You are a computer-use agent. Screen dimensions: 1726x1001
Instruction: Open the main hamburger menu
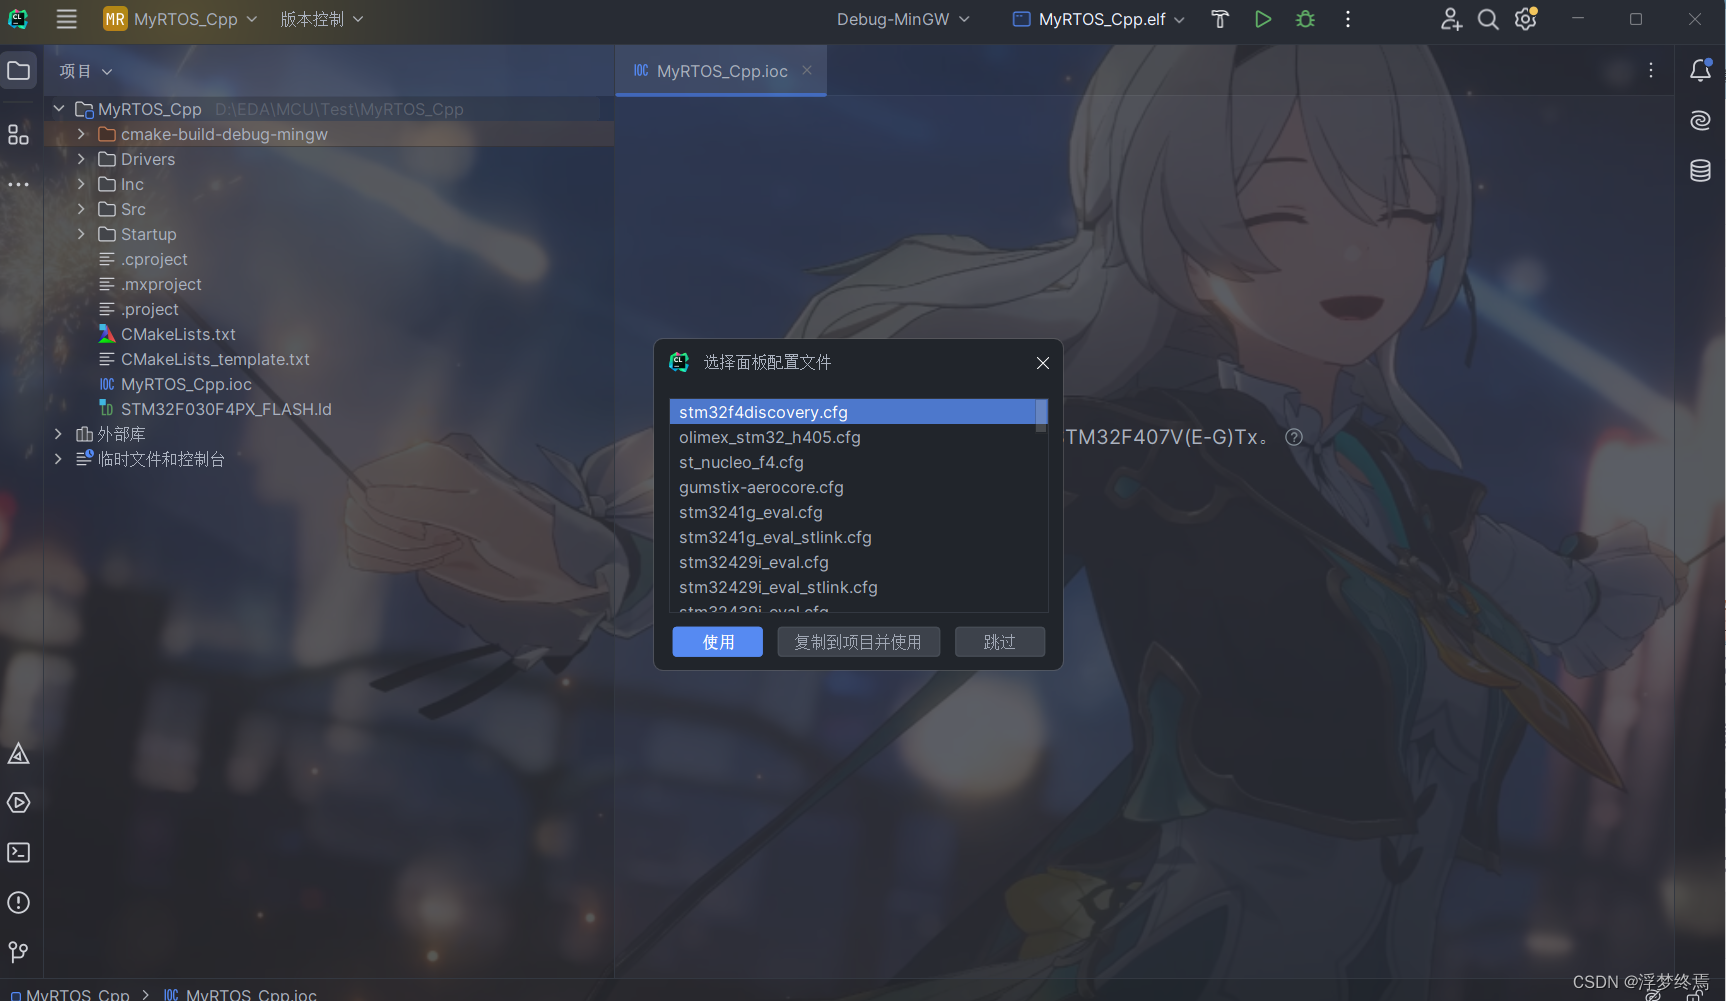[x=66, y=19]
